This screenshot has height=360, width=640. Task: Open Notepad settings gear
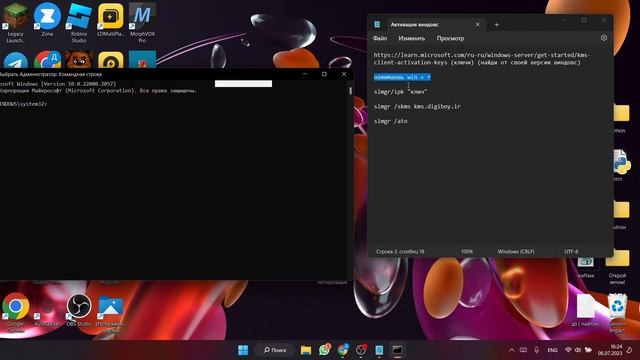click(604, 38)
